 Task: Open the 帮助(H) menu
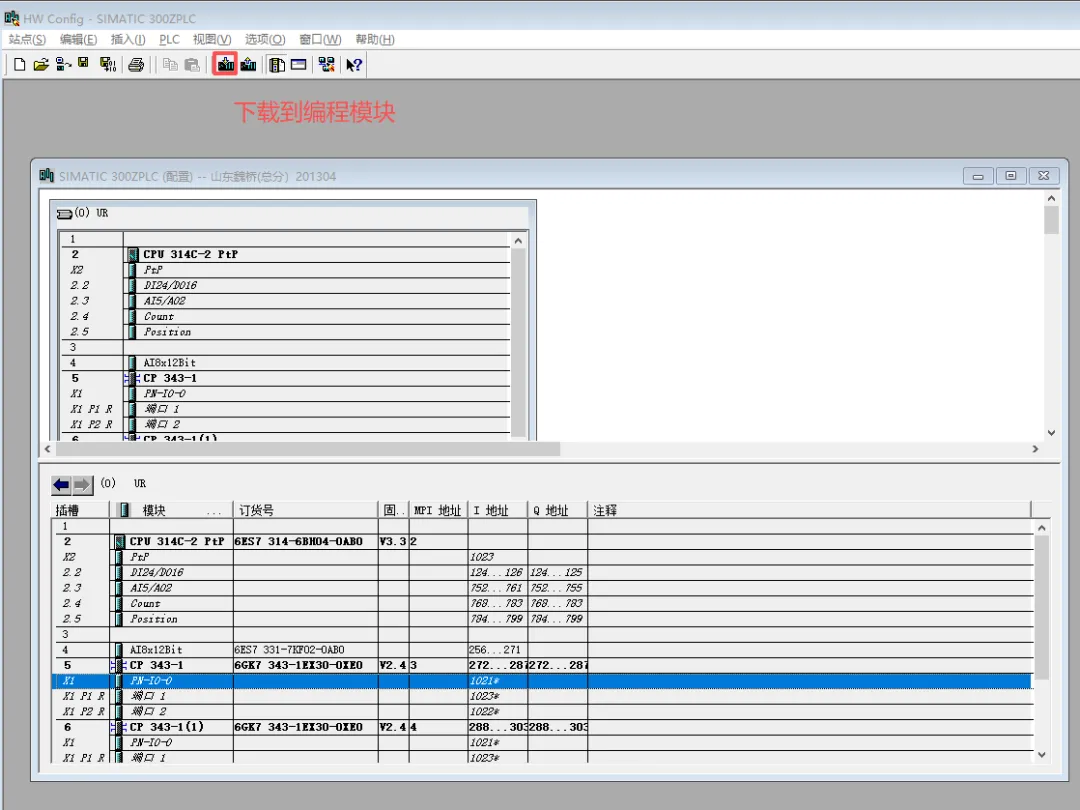click(375, 39)
